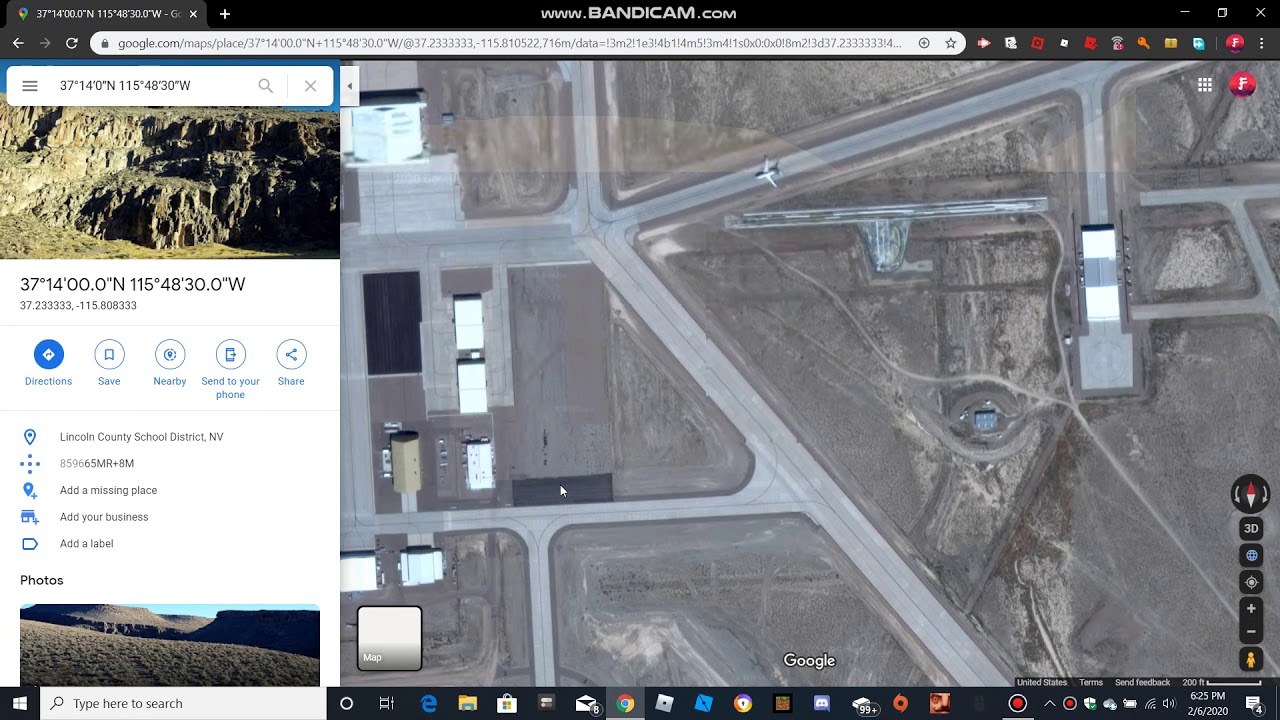Click the map scale 200 ft

pyautogui.click(x=1220, y=682)
